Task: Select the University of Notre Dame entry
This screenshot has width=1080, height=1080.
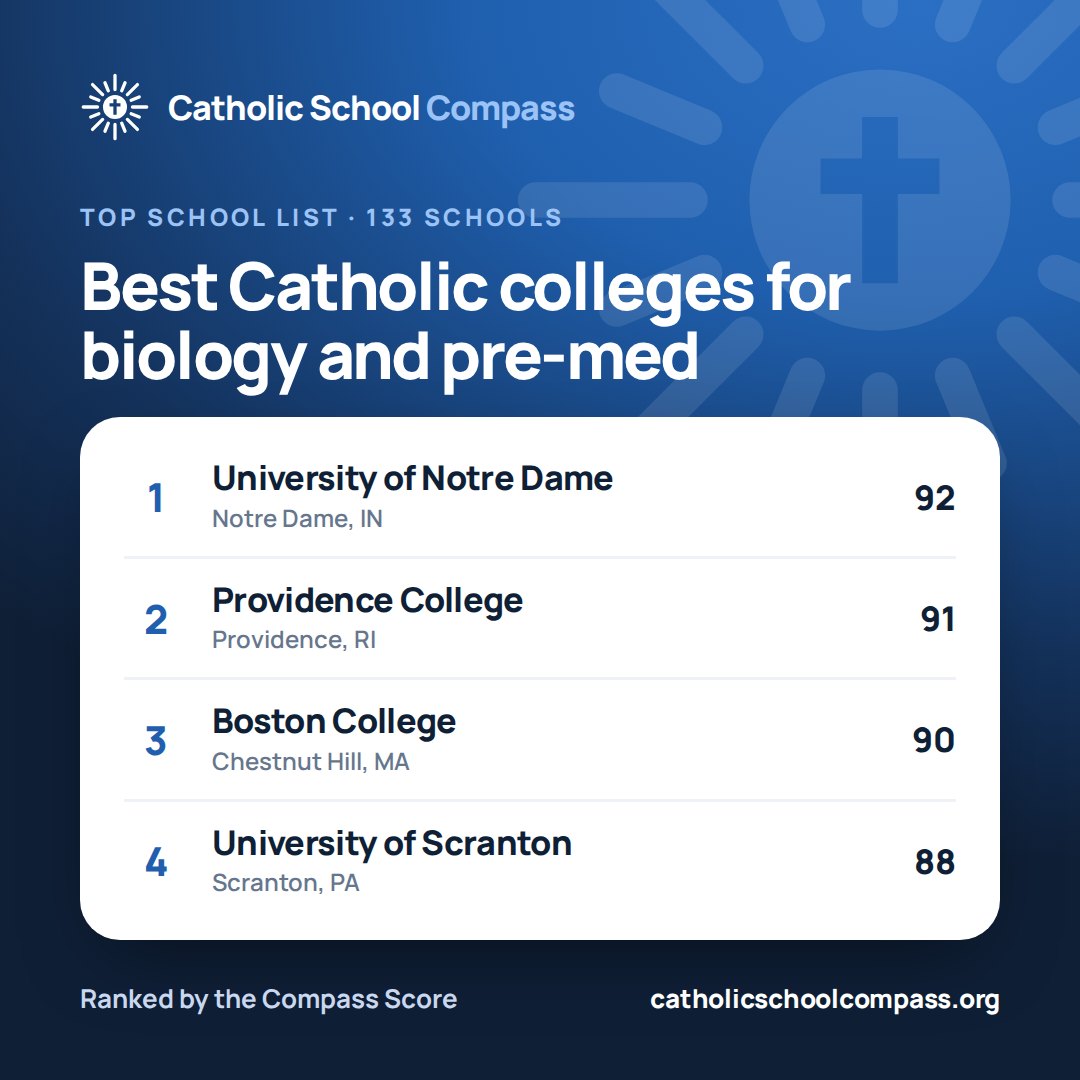Action: click(540, 497)
